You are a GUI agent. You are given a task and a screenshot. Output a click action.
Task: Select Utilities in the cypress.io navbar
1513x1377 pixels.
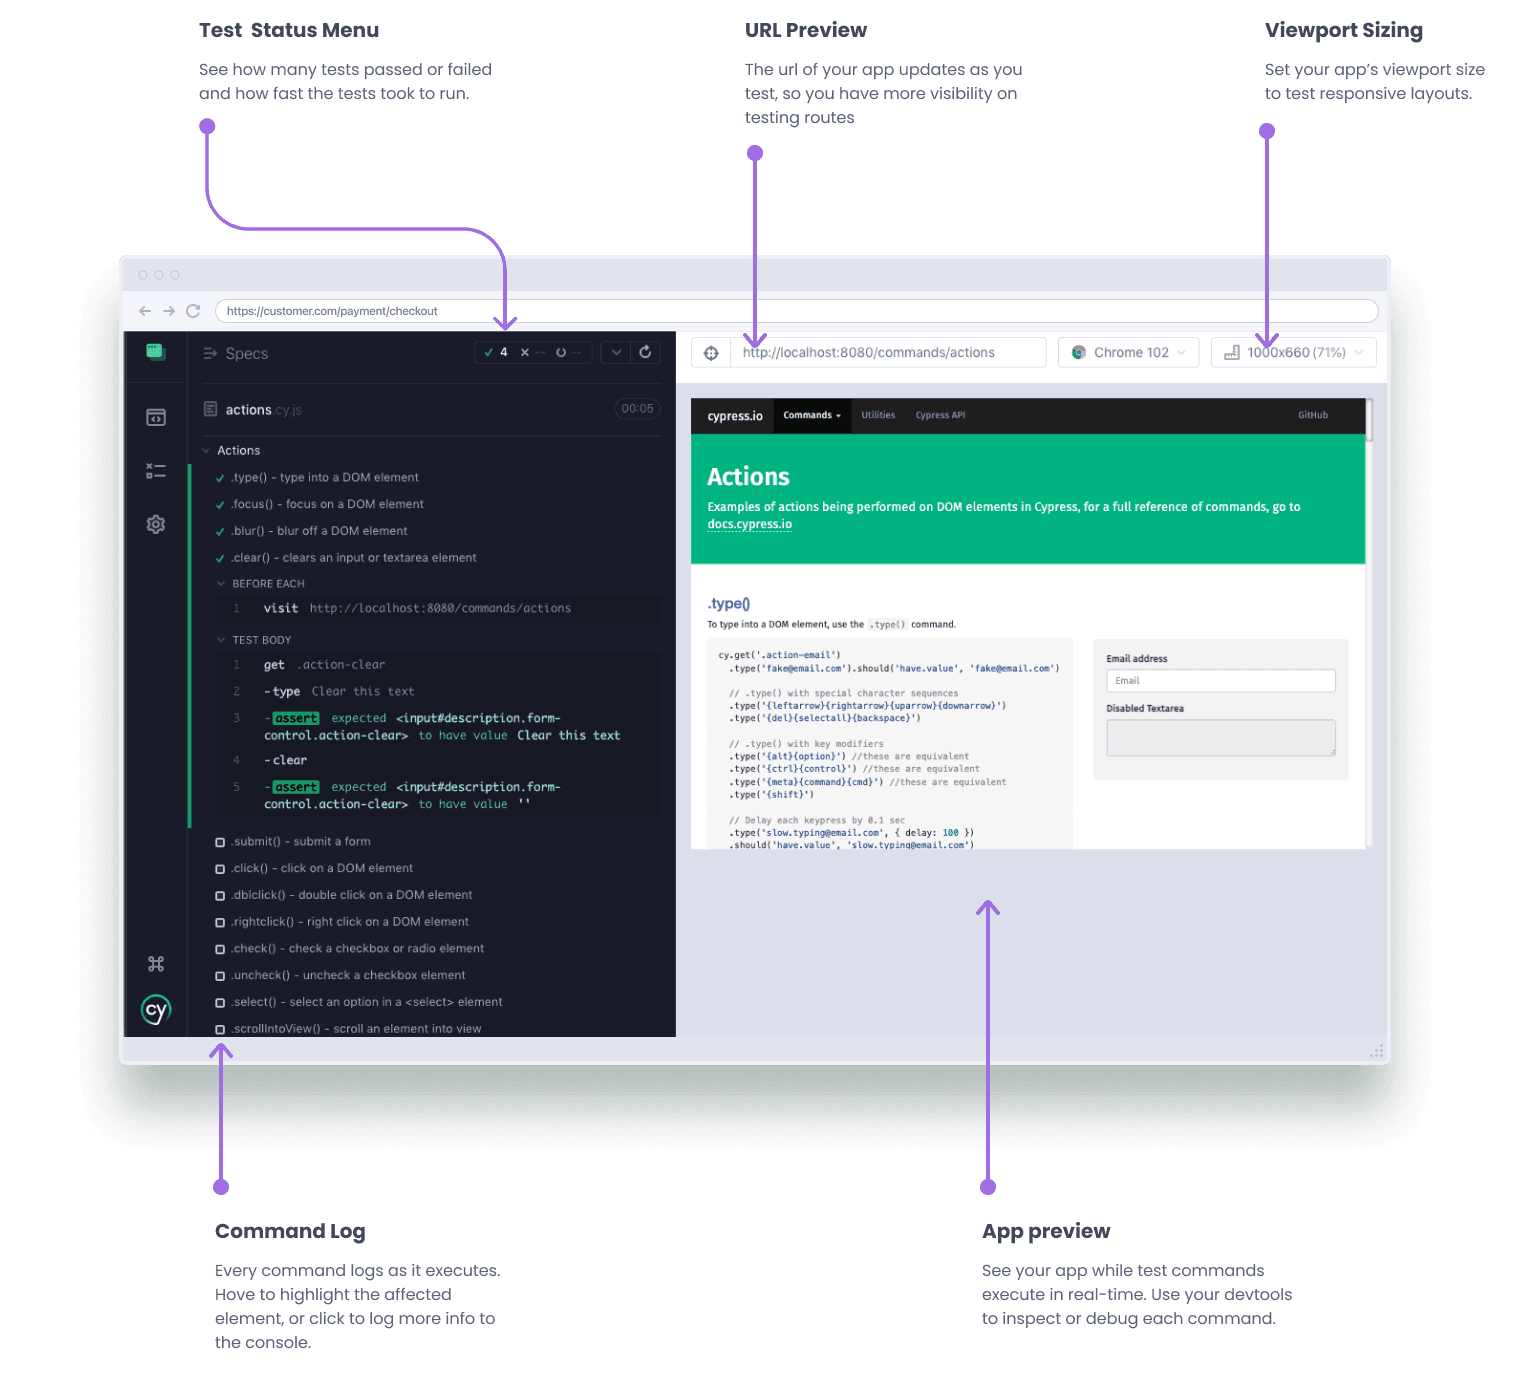[877, 415]
